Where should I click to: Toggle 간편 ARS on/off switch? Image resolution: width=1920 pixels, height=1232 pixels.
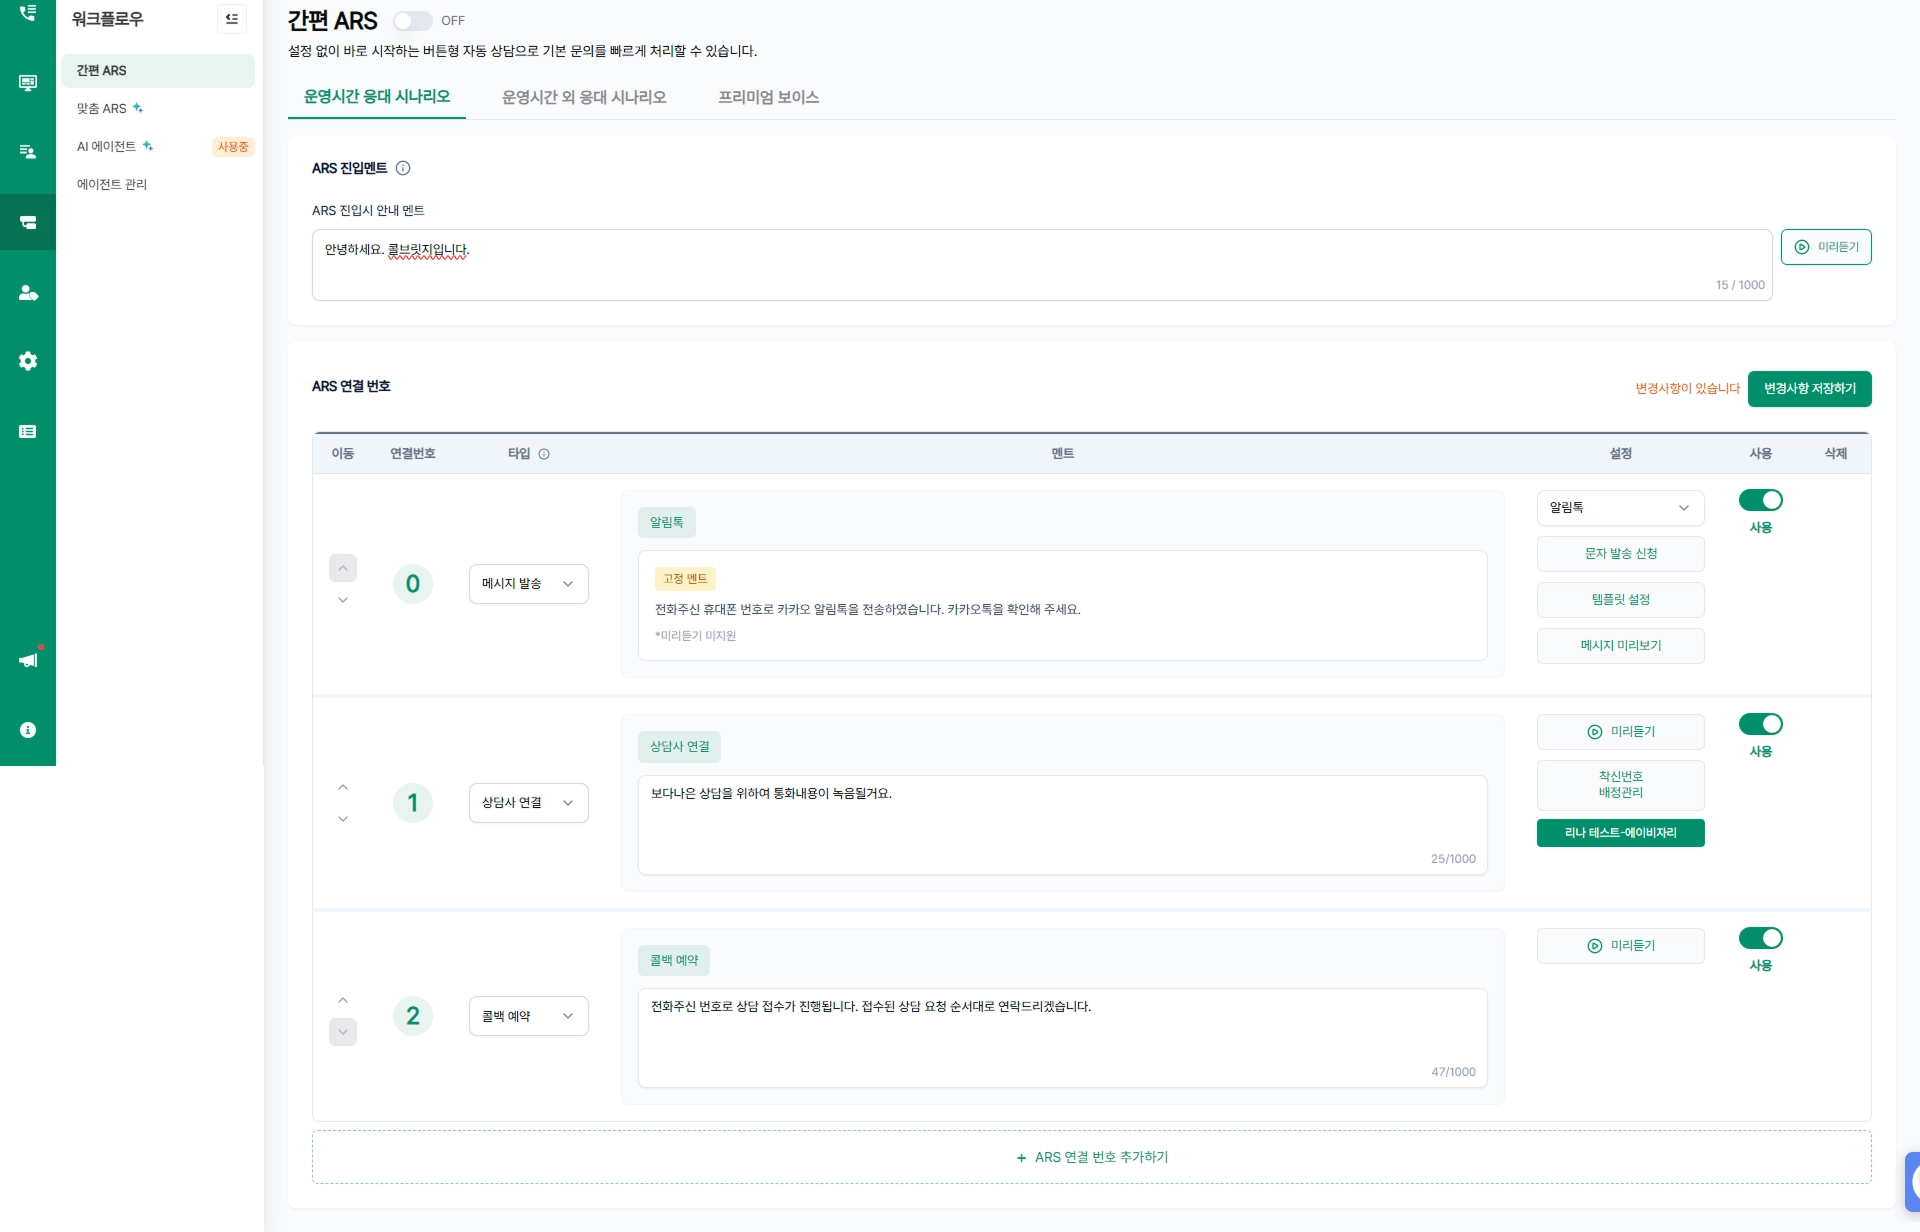pyautogui.click(x=412, y=21)
